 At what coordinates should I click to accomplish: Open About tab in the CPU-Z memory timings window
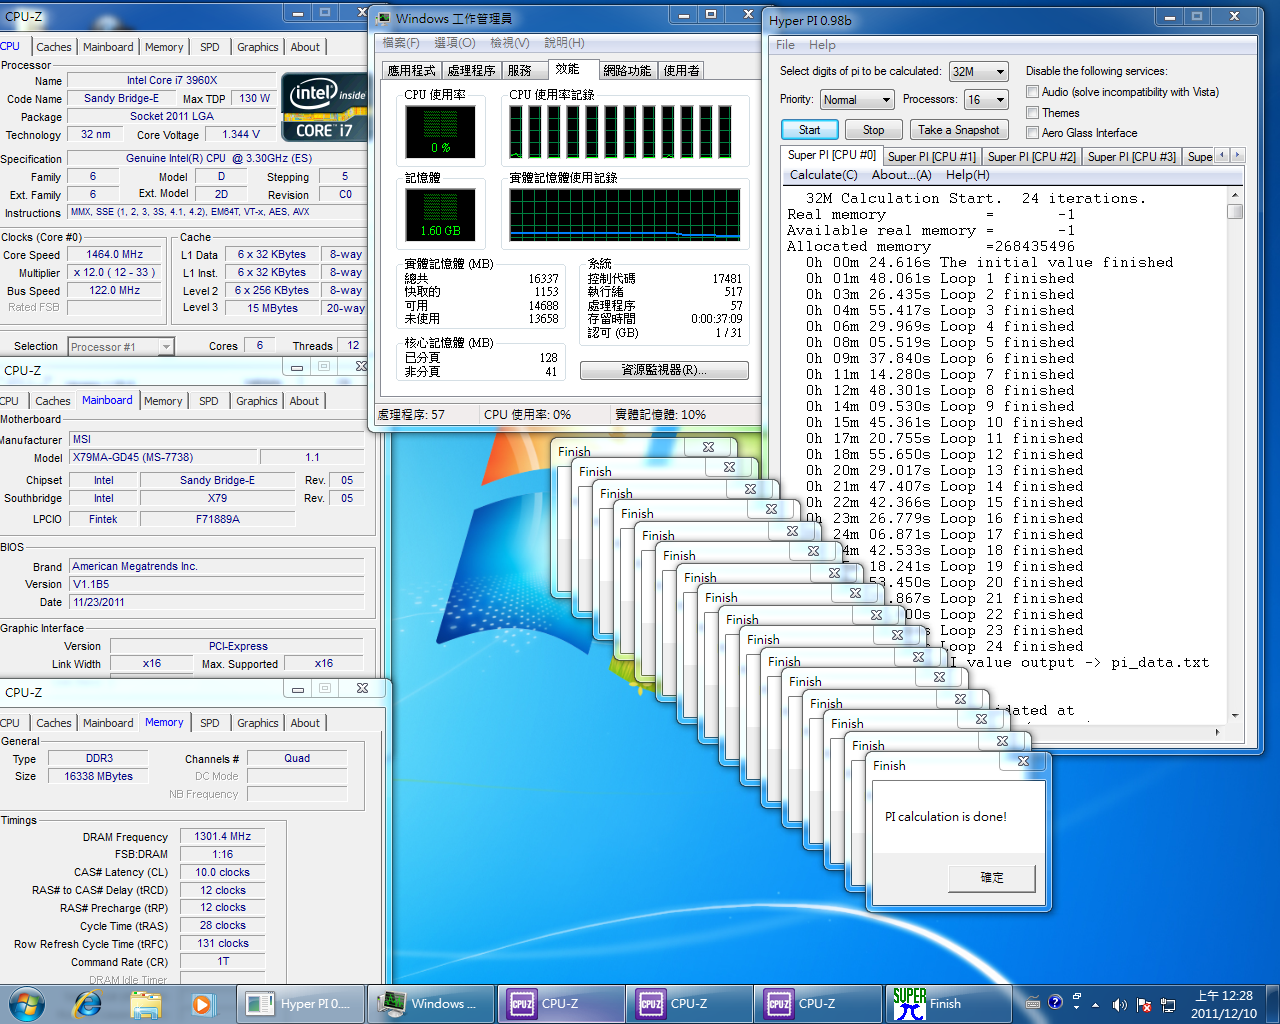[305, 723]
